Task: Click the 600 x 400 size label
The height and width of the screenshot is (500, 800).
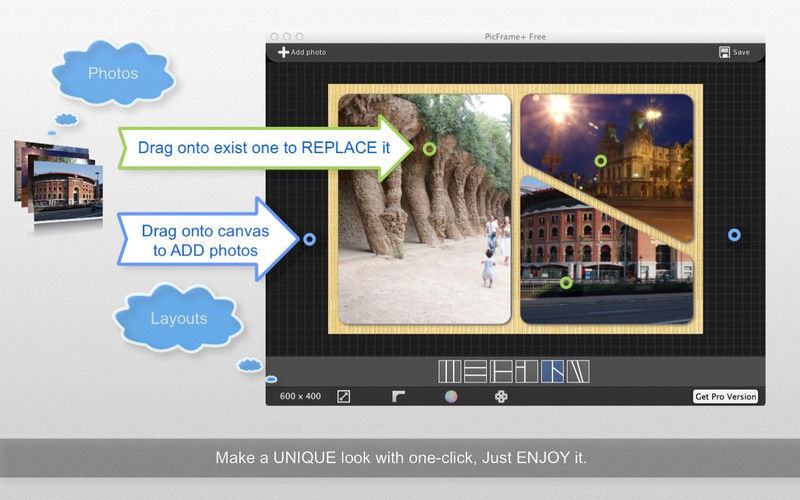Action: (300, 397)
